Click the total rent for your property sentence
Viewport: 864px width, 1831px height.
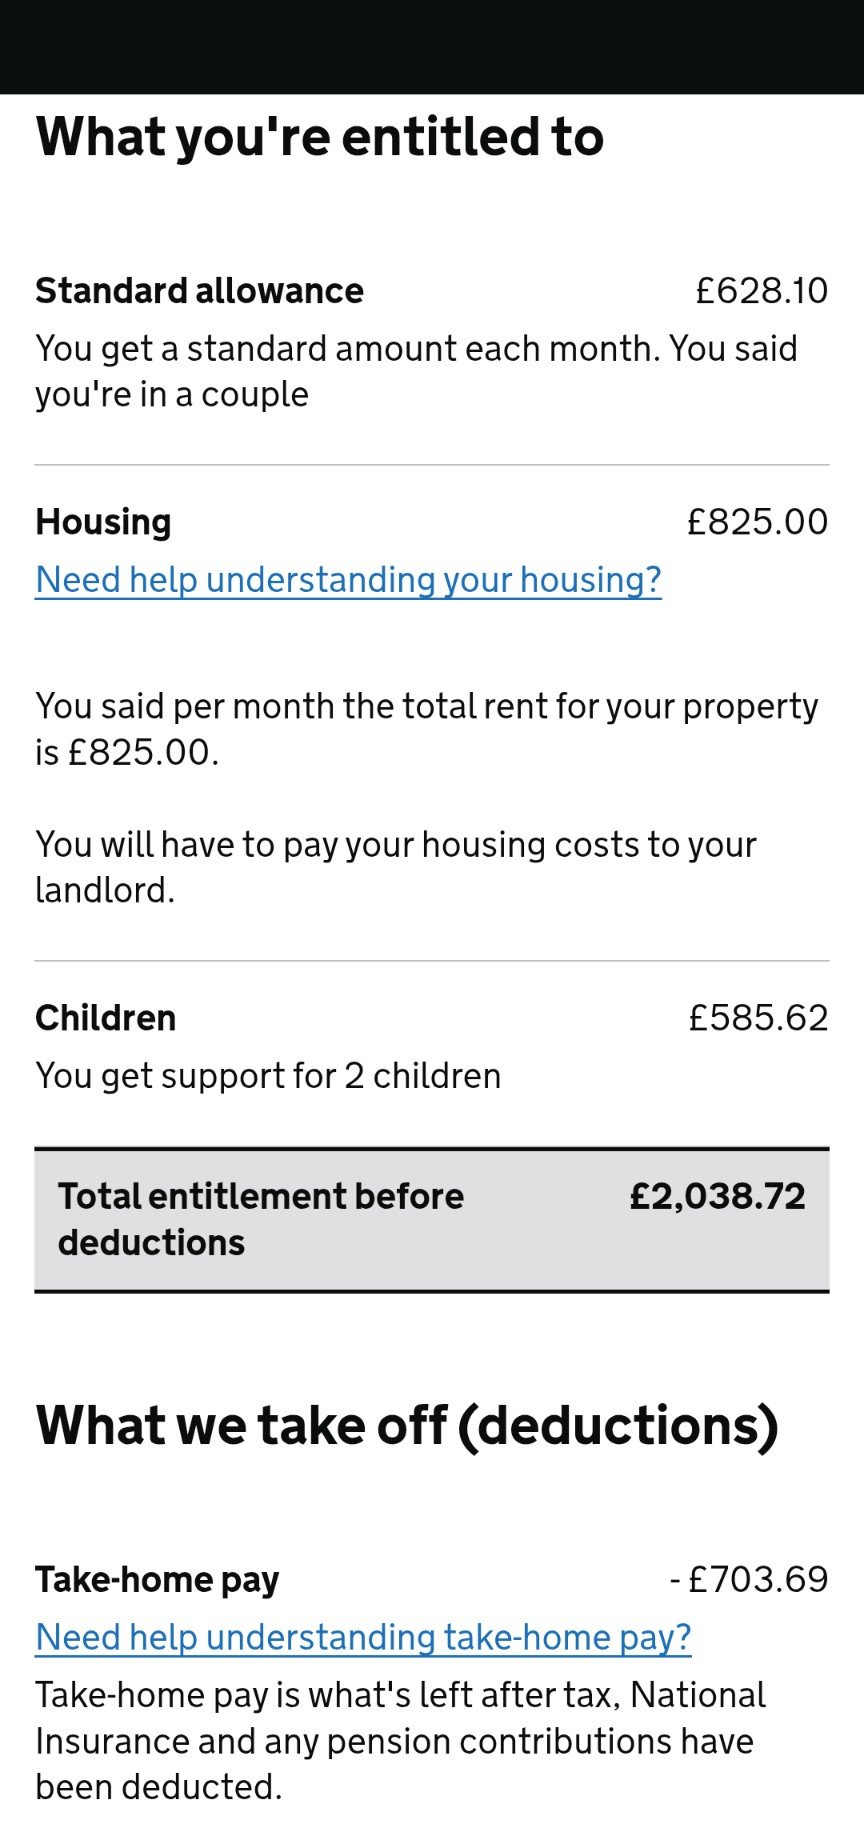426,729
